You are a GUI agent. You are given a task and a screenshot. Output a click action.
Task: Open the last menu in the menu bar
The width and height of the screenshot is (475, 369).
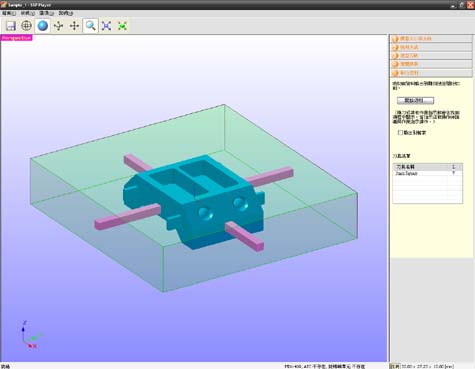(66, 13)
